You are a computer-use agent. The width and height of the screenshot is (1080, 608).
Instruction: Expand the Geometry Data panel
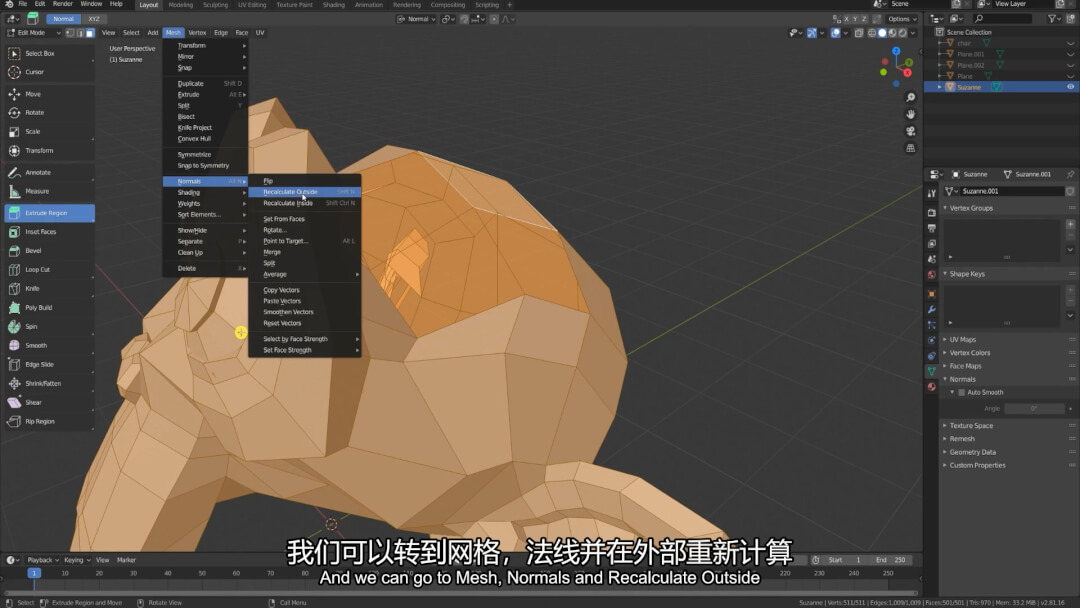pos(972,452)
